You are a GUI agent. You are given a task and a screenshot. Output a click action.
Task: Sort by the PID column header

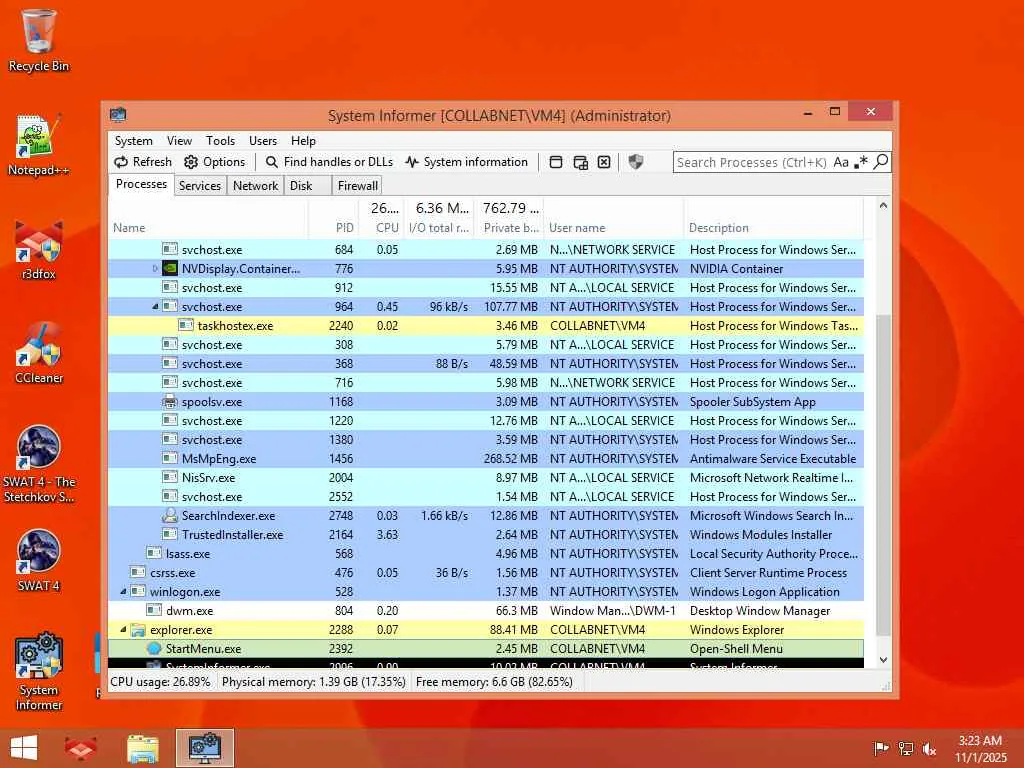point(333,228)
